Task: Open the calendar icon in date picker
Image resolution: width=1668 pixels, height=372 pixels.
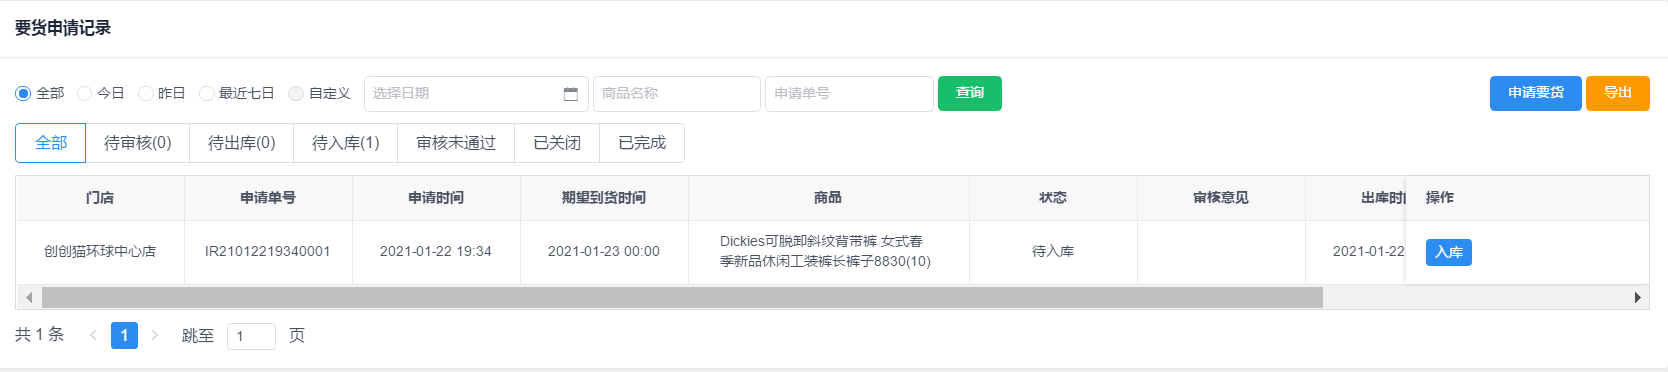Action: (x=571, y=94)
